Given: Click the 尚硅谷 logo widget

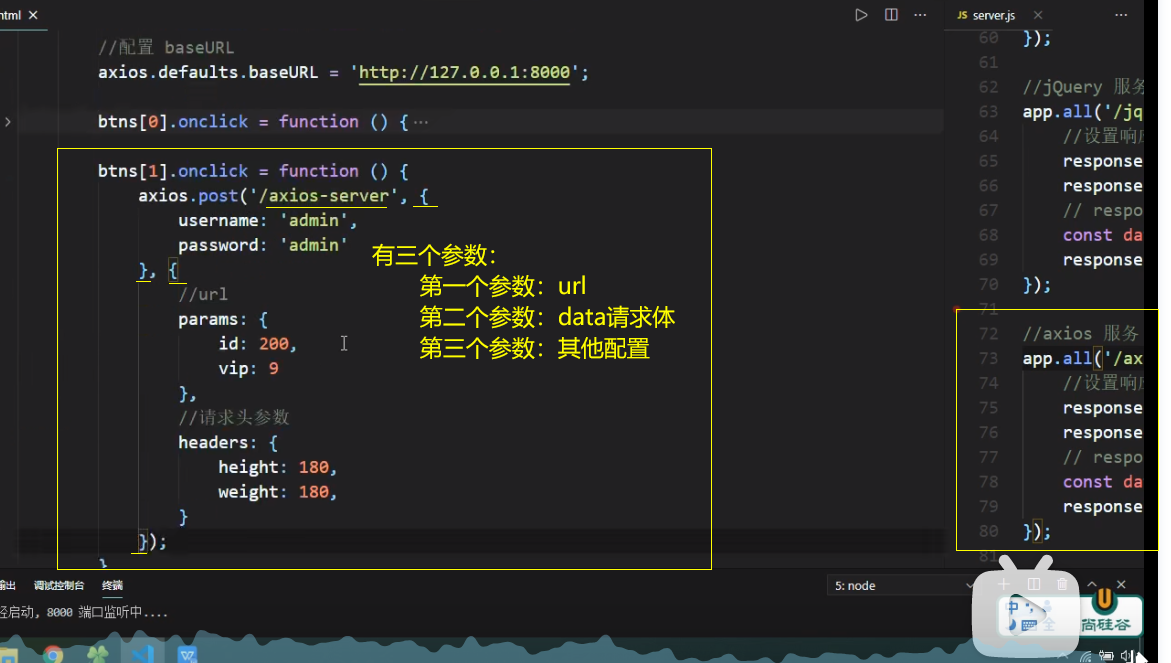Looking at the screenshot, I should pyautogui.click(x=1105, y=612).
